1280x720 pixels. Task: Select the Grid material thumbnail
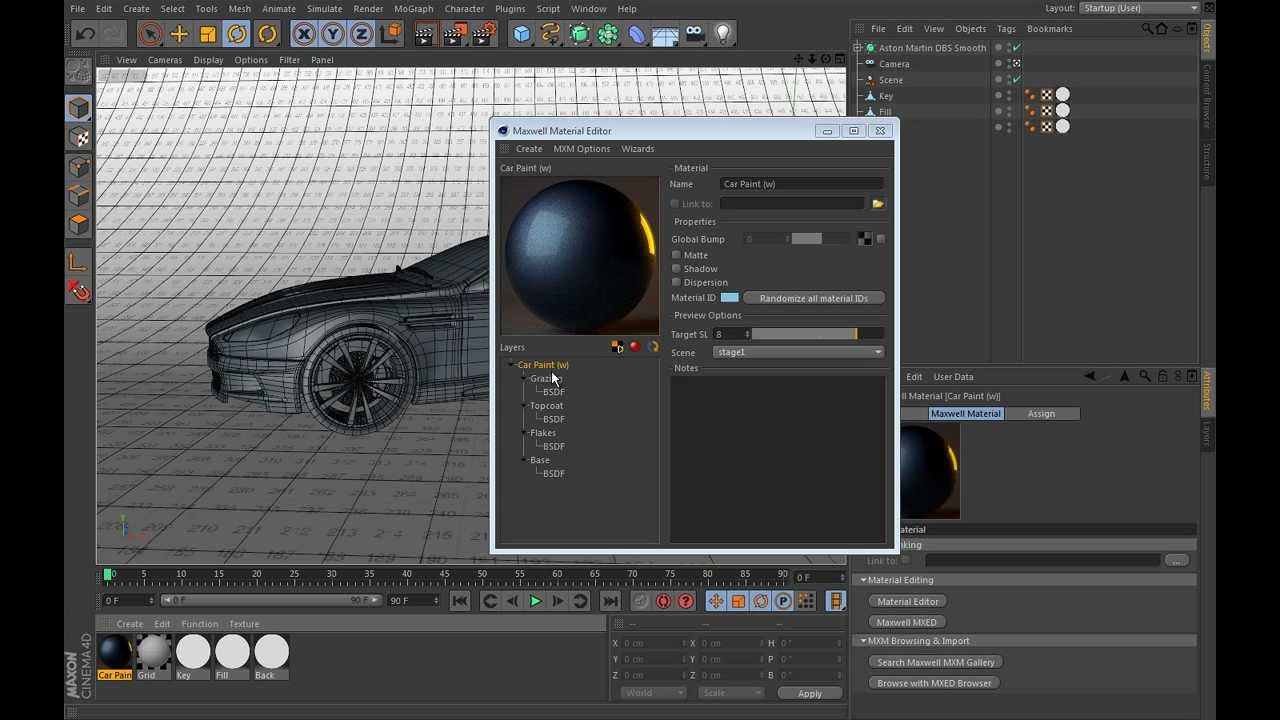pos(153,653)
